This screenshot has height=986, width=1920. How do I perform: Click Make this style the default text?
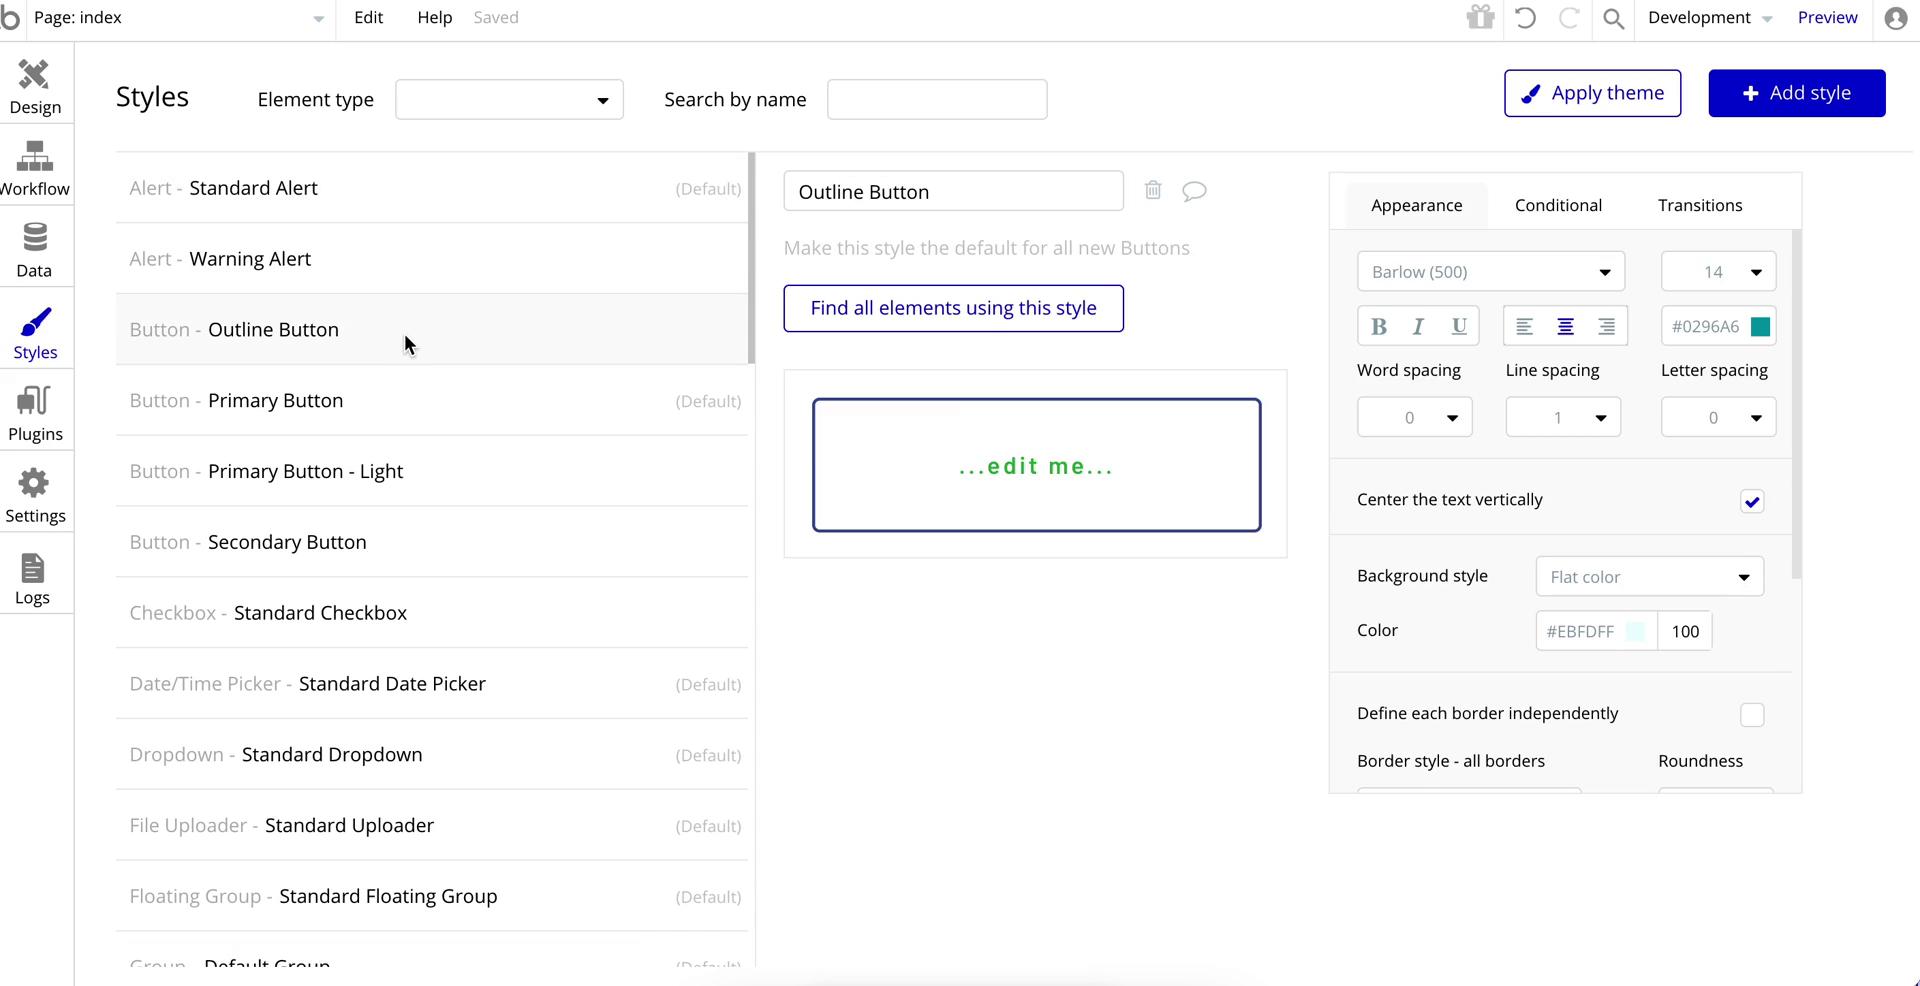pyautogui.click(x=986, y=248)
